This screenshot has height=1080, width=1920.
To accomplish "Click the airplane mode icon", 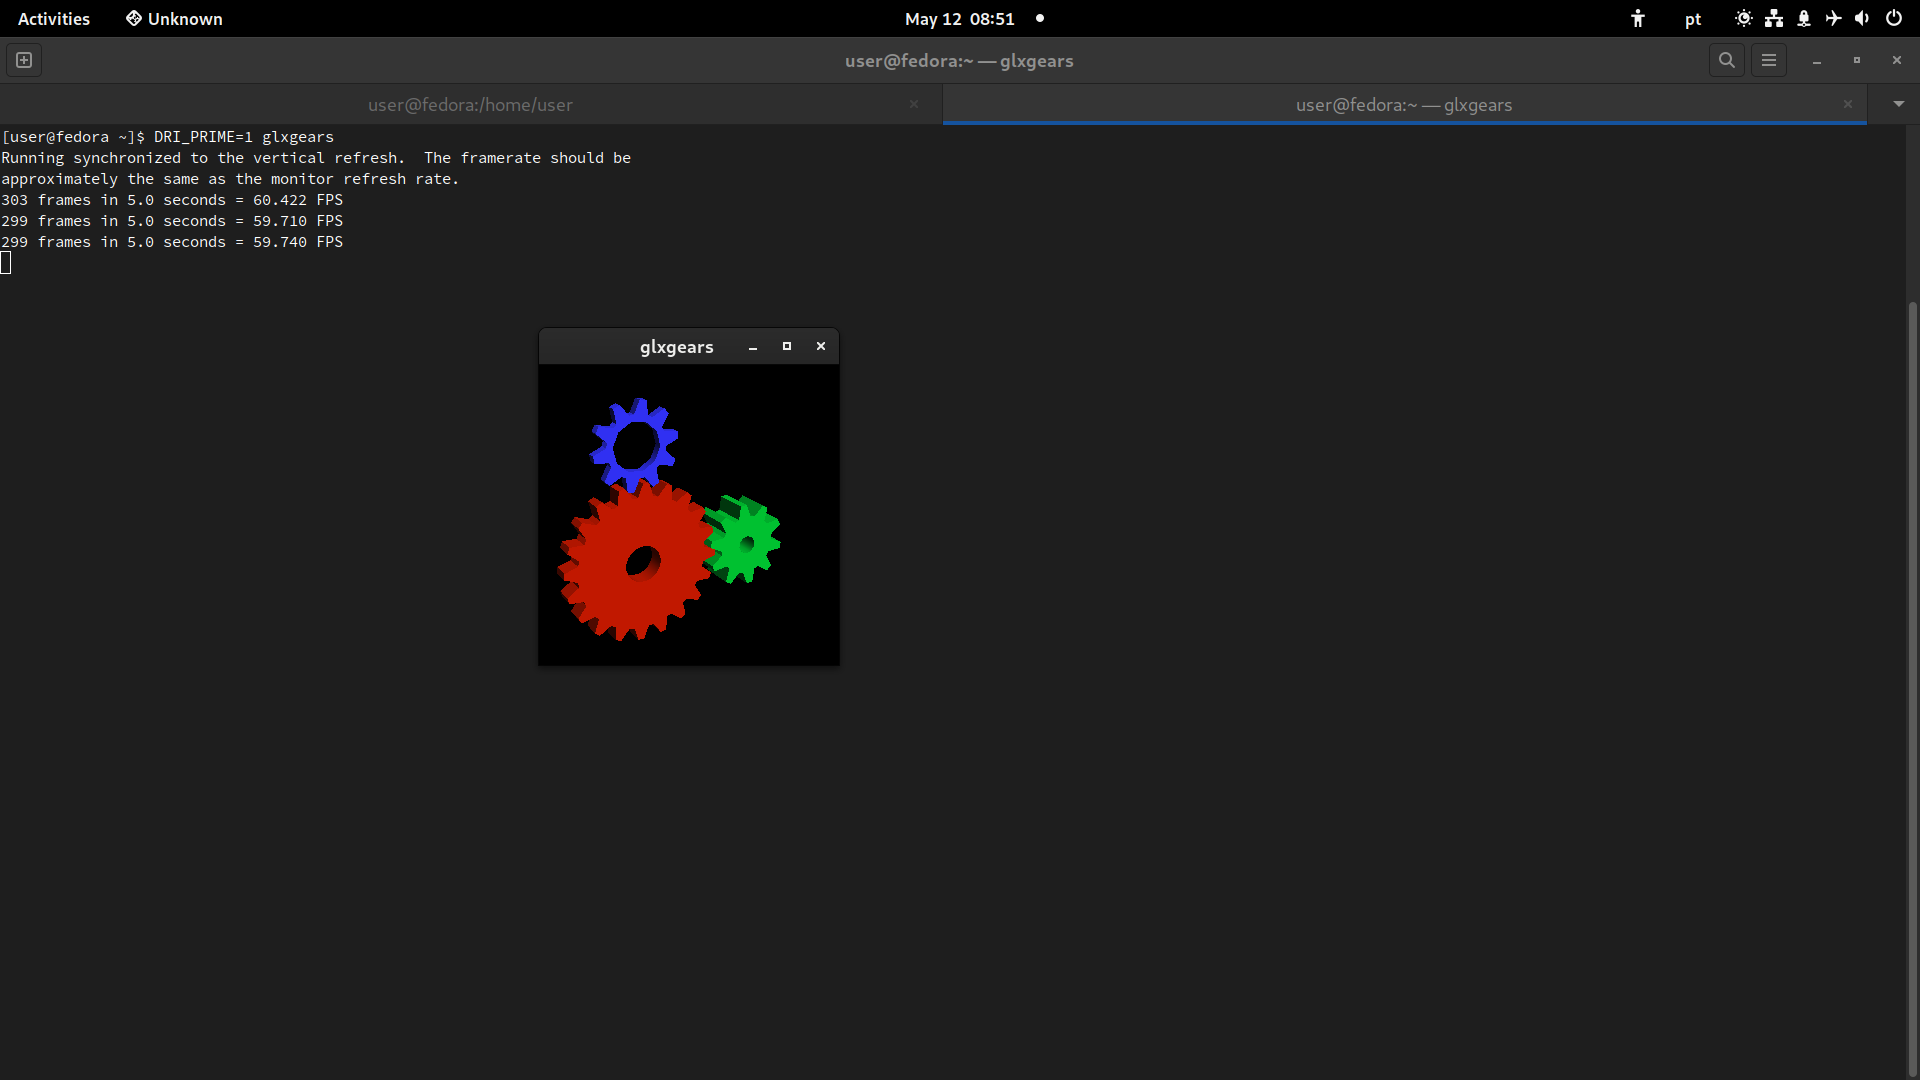I will click(1833, 19).
